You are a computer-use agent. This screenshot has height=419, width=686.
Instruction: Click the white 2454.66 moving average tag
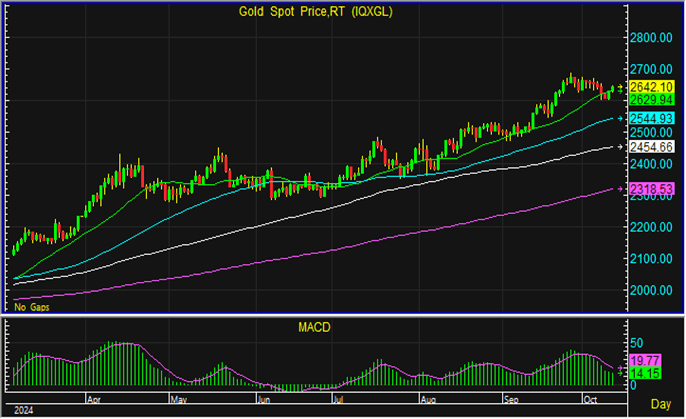click(x=651, y=147)
